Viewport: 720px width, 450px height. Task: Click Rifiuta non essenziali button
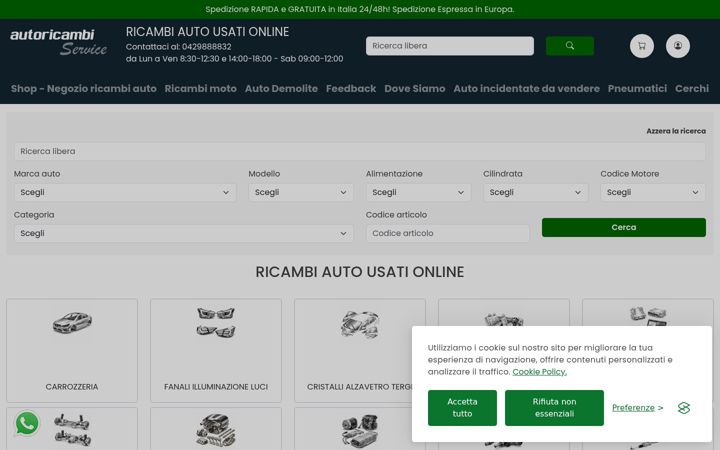tap(554, 408)
